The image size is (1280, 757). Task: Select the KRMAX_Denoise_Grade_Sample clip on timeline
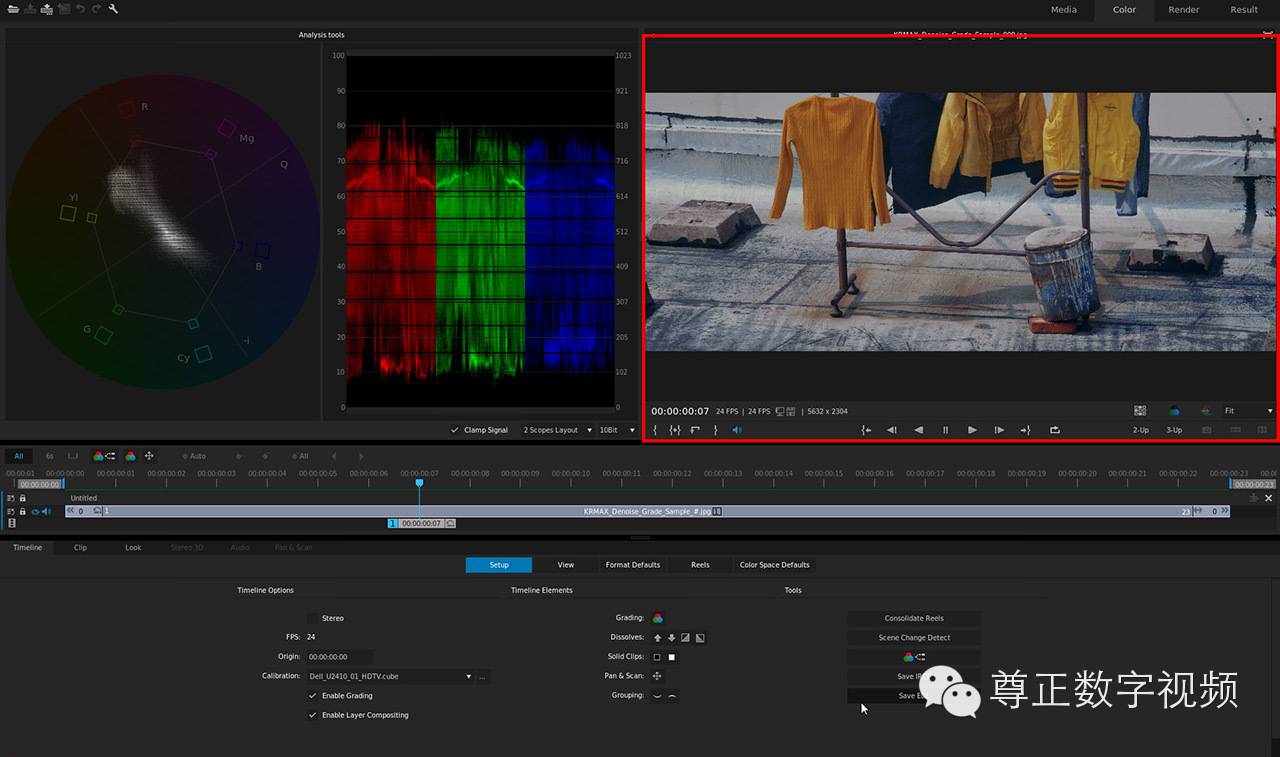(x=647, y=511)
